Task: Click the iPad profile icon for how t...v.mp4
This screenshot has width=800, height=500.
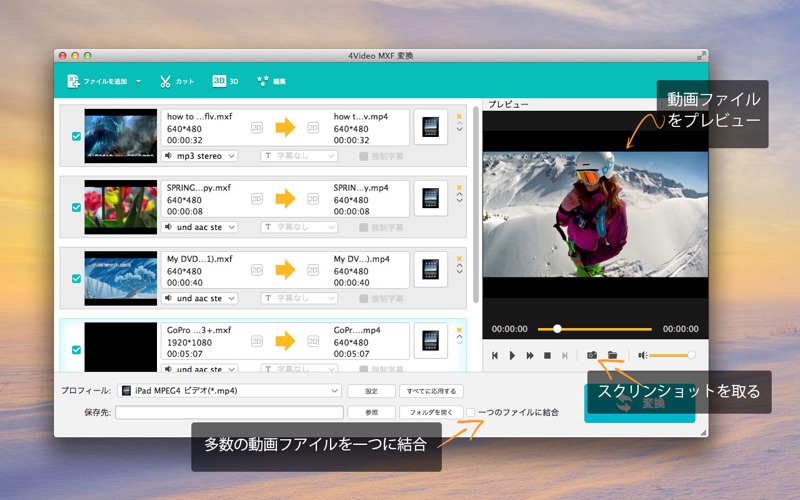Action: click(431, 127)
